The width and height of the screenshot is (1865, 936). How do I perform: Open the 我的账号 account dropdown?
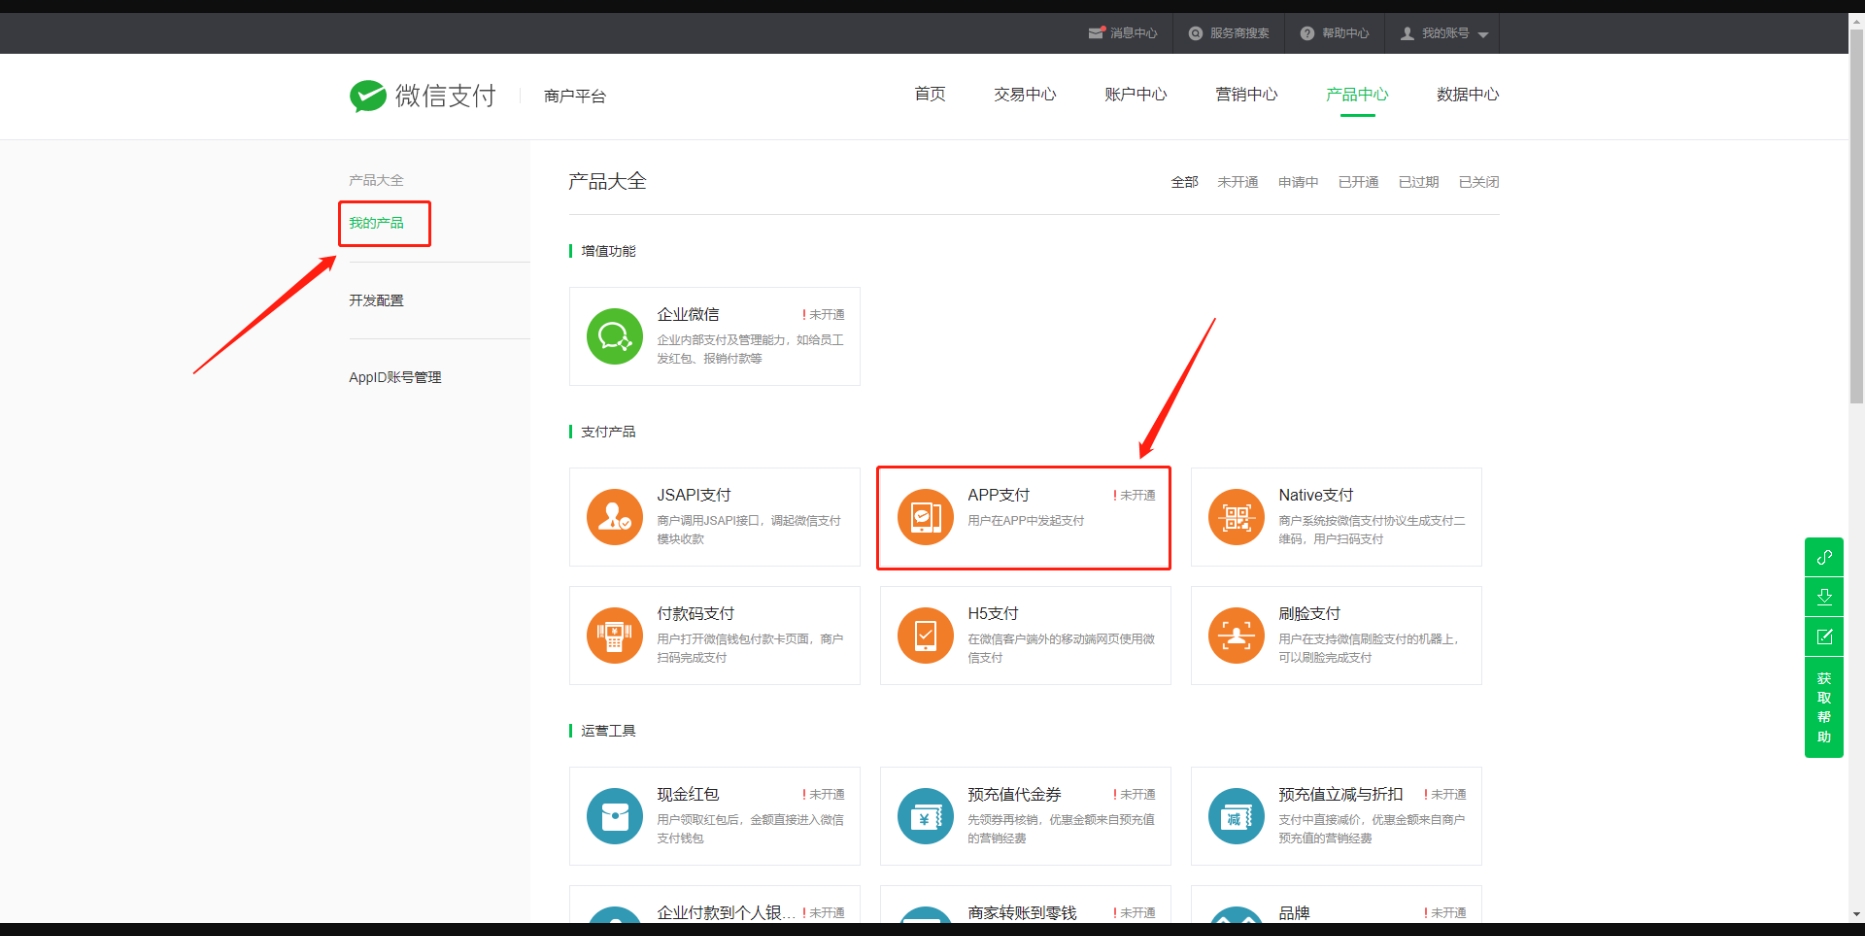1444,34
